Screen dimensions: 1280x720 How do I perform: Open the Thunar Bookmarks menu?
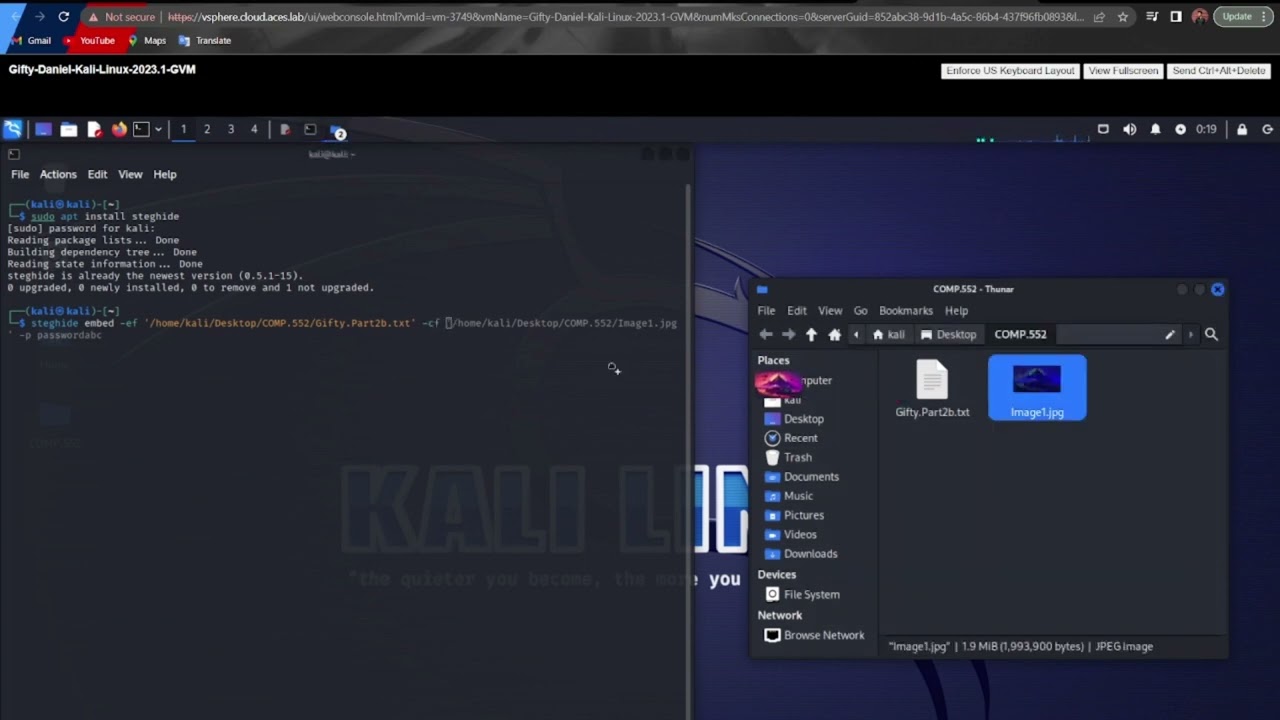coord(906,310)
